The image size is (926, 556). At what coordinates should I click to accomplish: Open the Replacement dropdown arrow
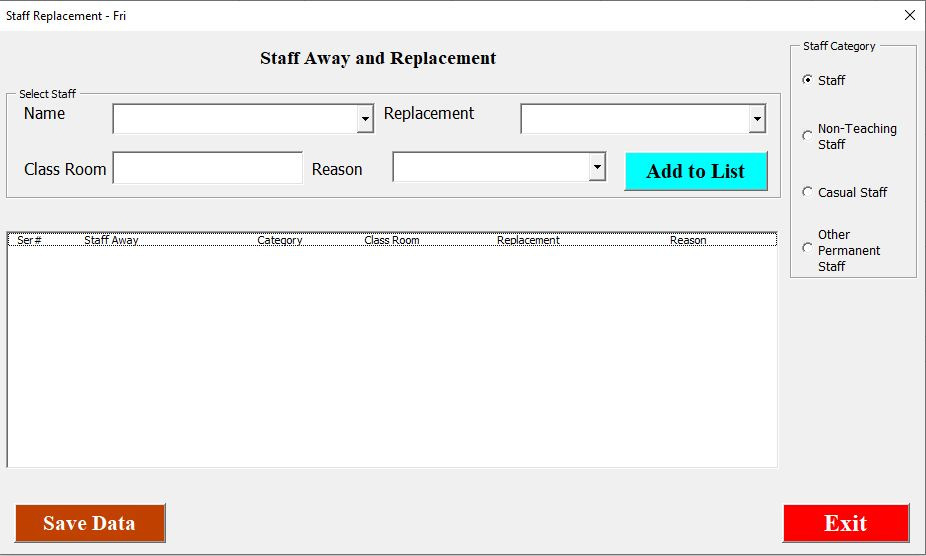click(757, 119)
